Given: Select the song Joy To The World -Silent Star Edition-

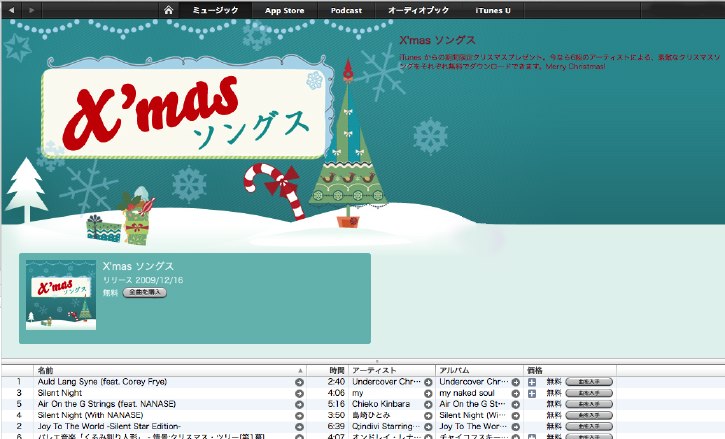Looking at the screenshot, I should [109, 427].
